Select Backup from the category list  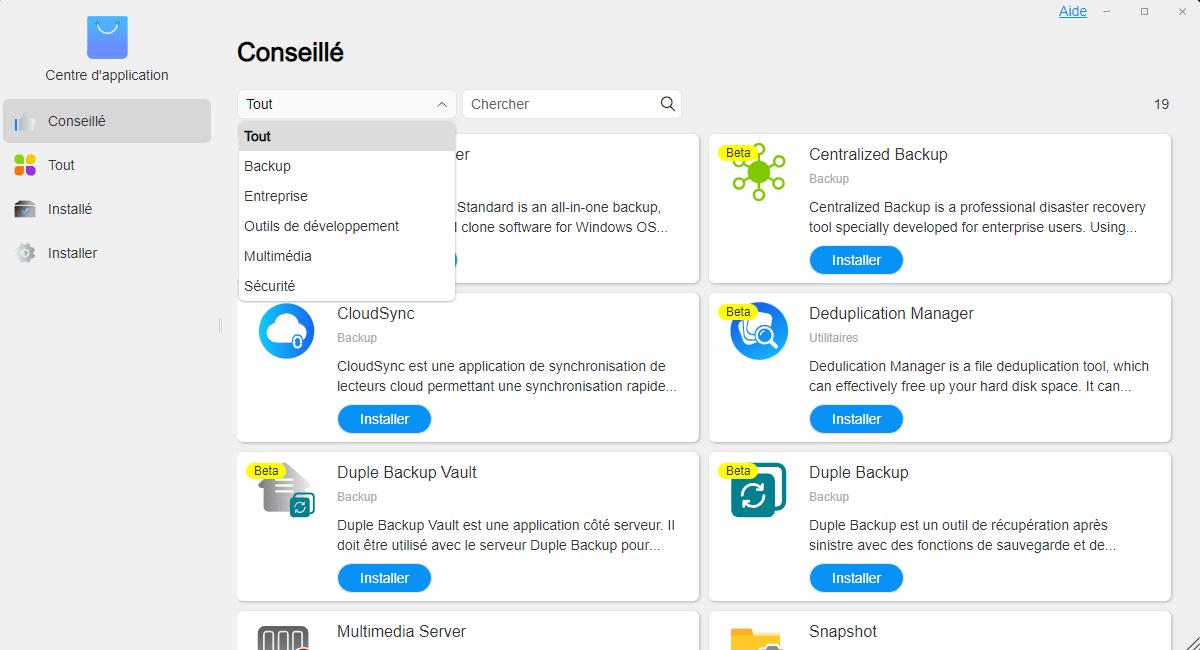click(x=268, y=166)
